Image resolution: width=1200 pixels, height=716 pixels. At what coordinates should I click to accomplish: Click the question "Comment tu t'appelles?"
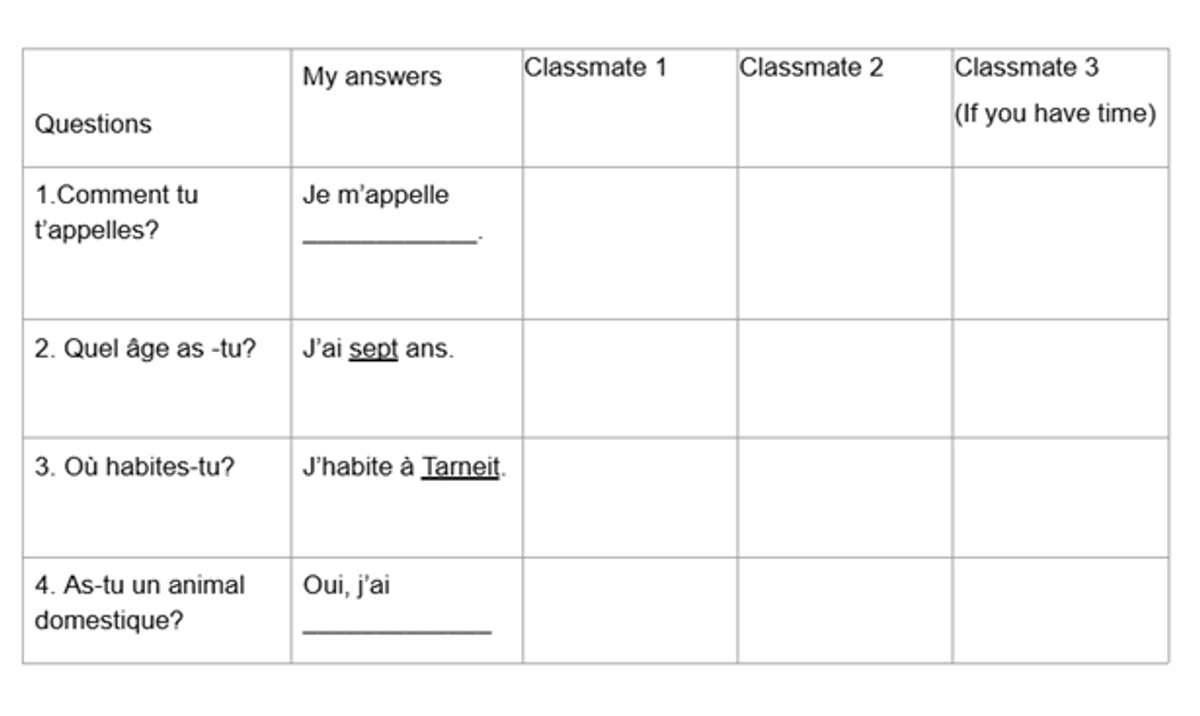[x=116, y=213]
